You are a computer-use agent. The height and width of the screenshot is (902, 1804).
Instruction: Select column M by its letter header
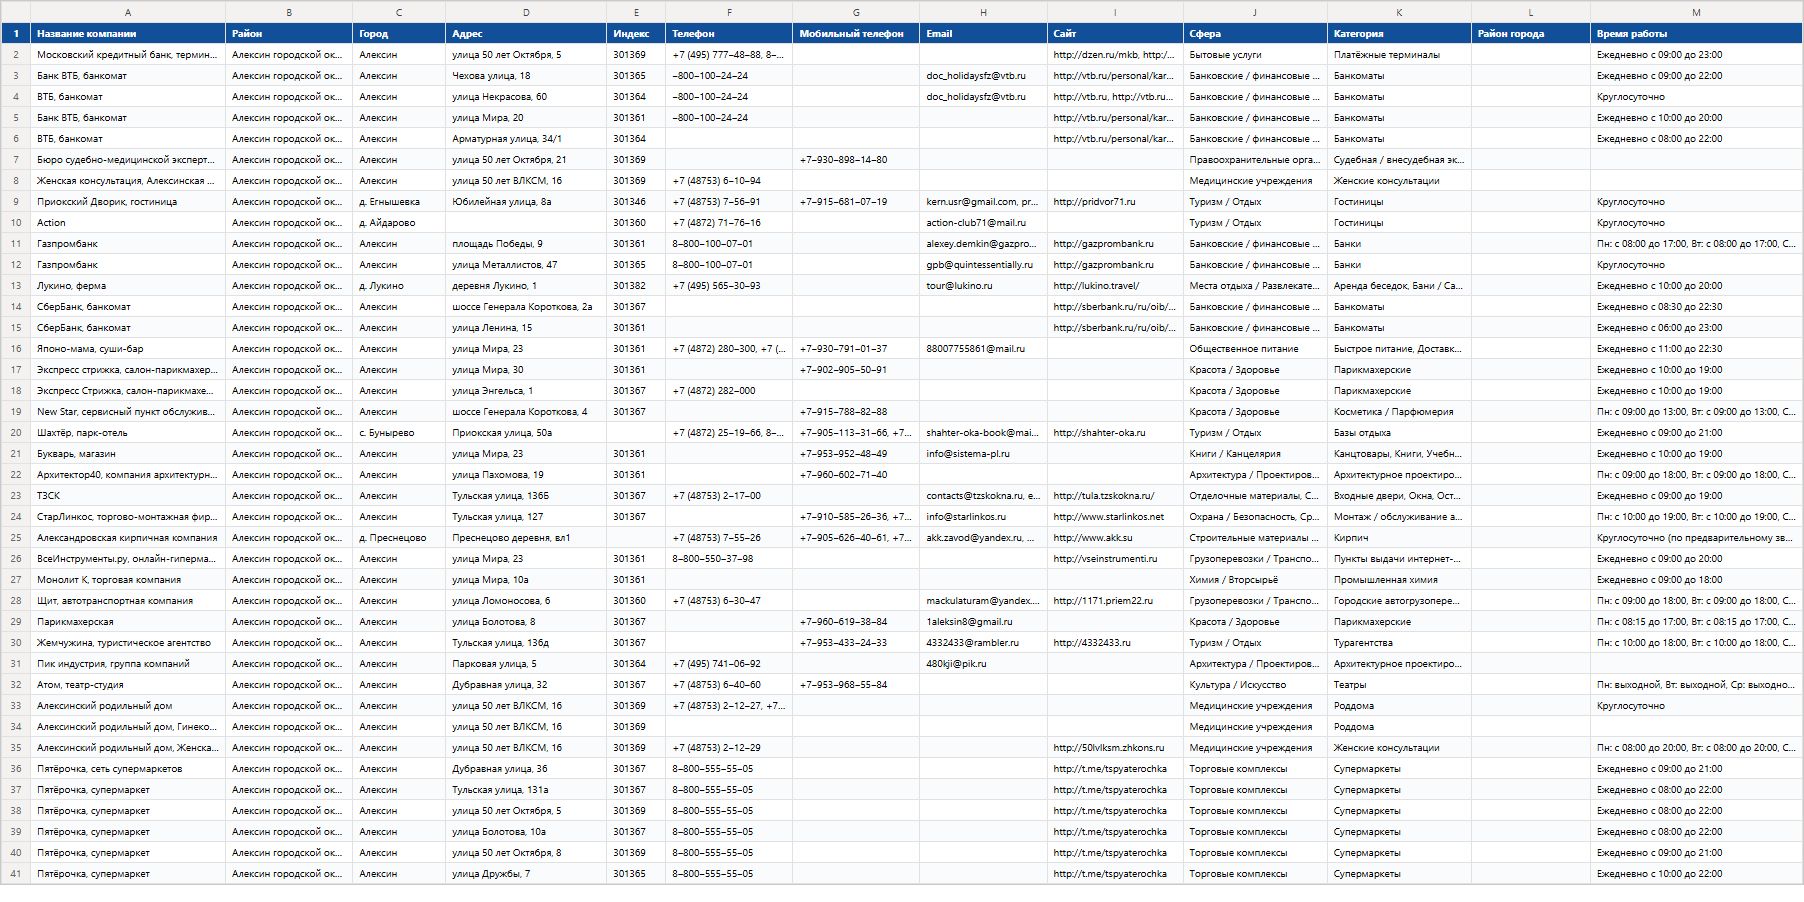click(1696, 12)
